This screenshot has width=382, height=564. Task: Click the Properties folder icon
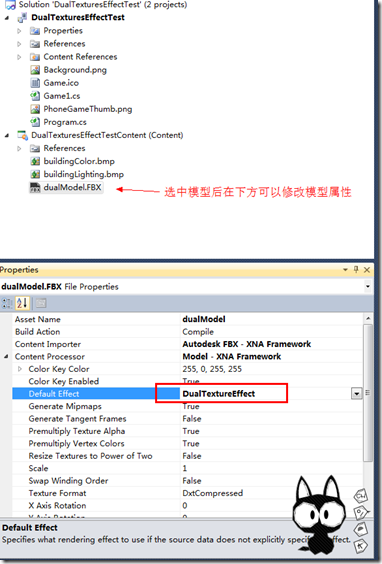click(x=35, y=31)
